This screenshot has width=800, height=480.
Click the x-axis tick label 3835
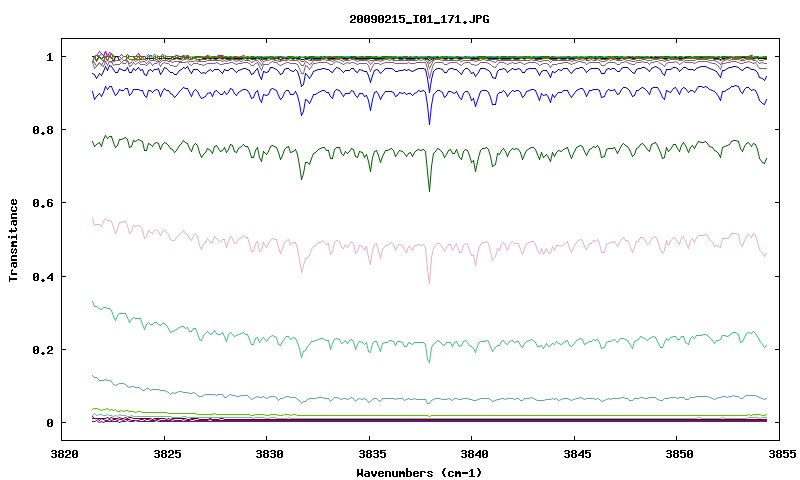click(x=372, y=454)
